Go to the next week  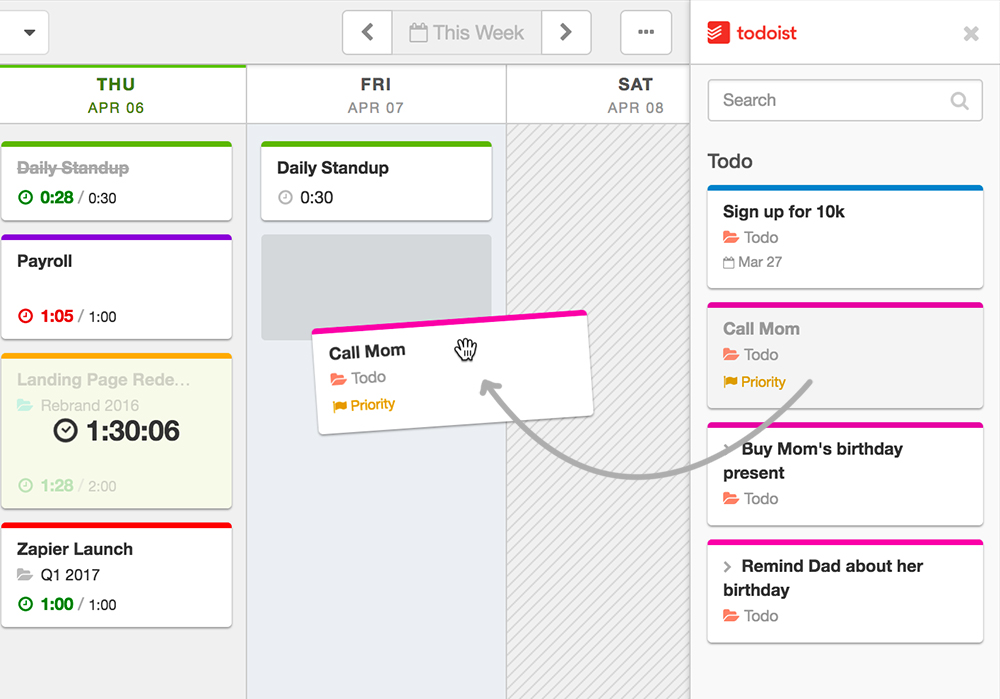(x=566, y=33)
